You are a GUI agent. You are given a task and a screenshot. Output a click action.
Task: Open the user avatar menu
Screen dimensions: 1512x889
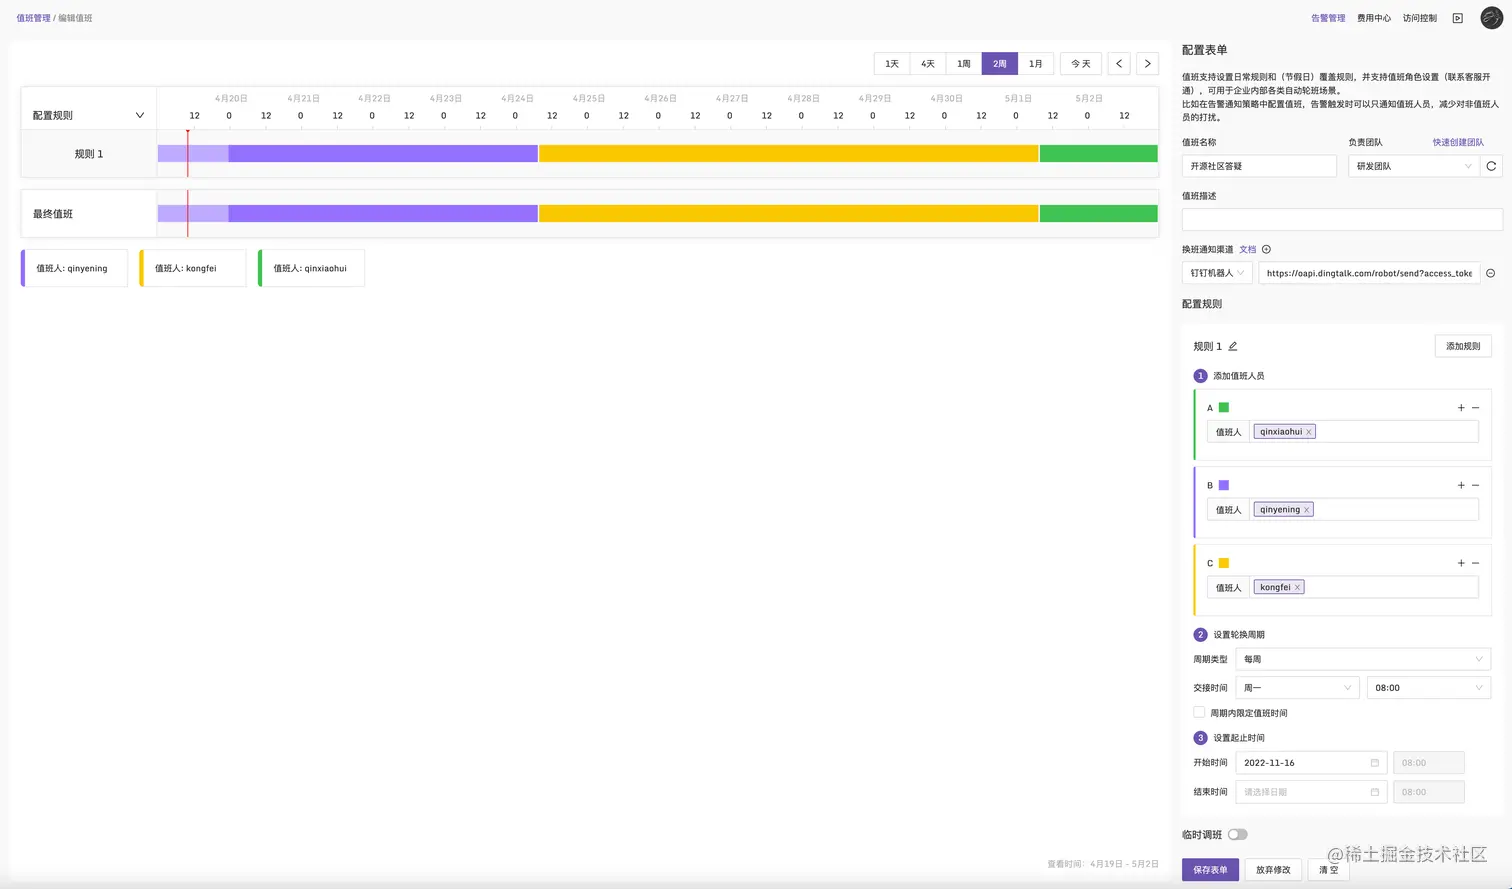click(1491, 17)
